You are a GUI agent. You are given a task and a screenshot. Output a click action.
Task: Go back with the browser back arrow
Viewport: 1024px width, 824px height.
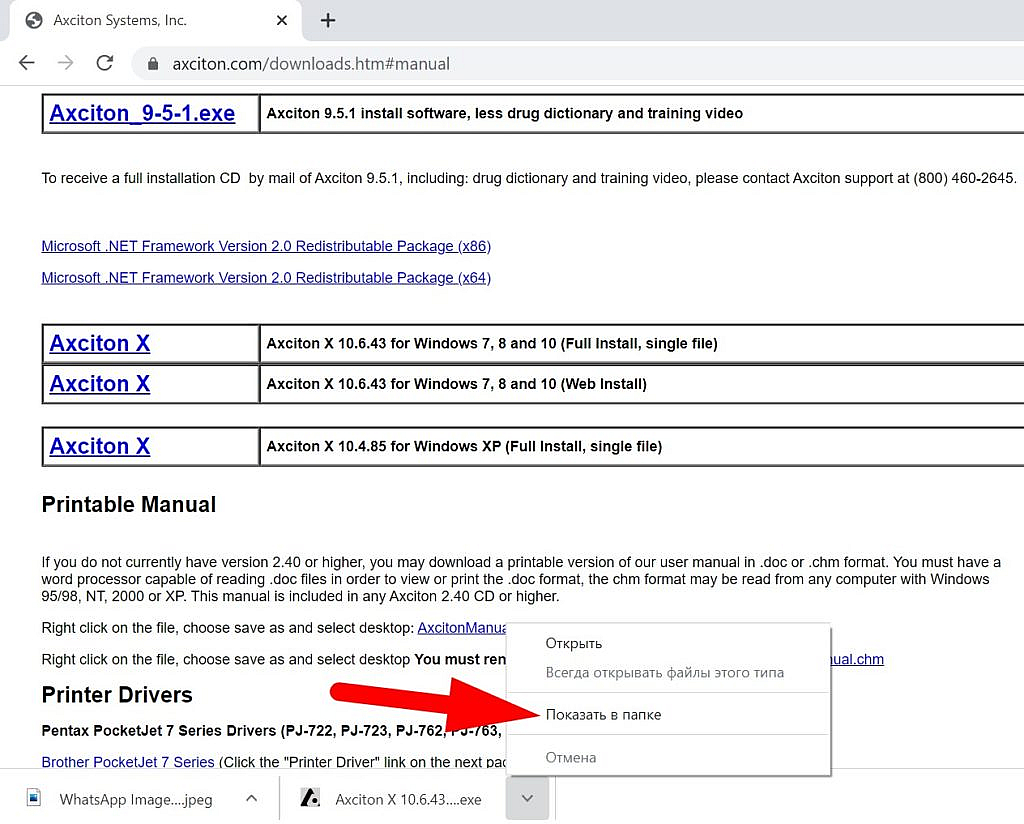point(27,63)
